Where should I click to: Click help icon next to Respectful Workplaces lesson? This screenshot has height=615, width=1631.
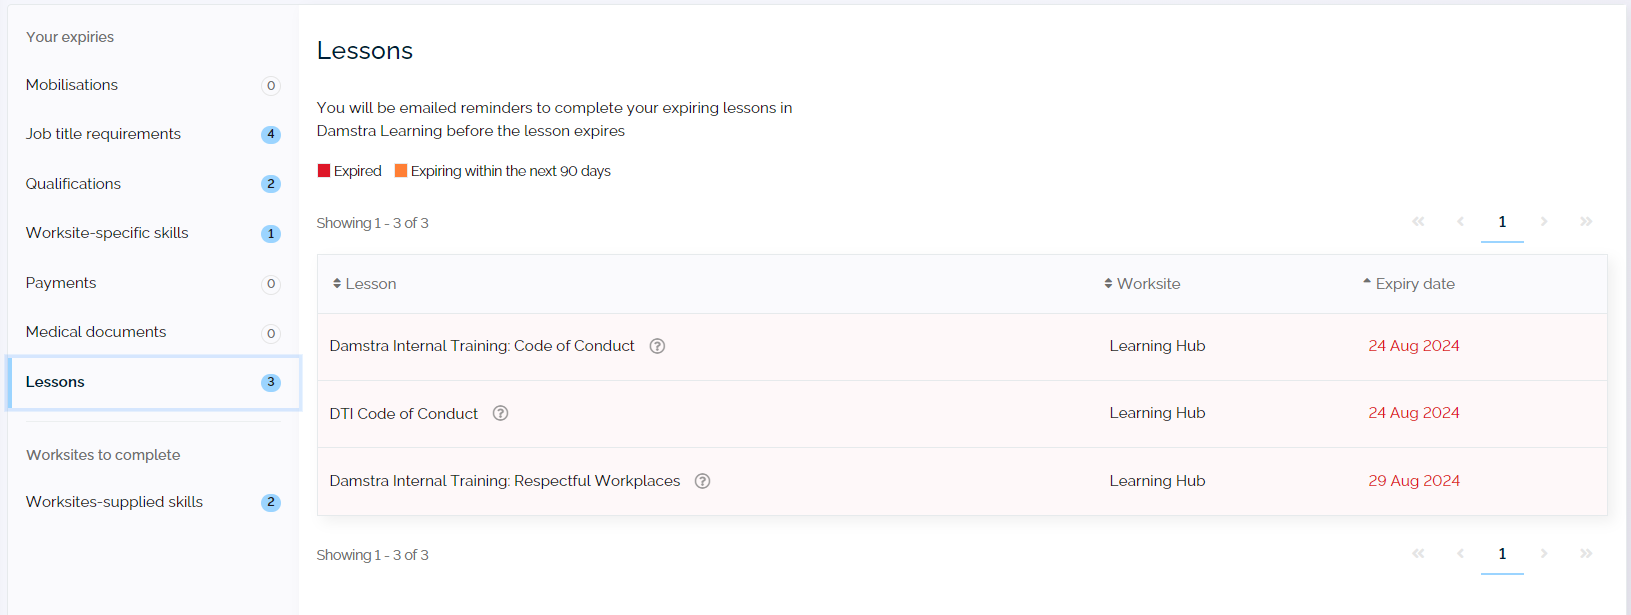click(x=702, y=481)
